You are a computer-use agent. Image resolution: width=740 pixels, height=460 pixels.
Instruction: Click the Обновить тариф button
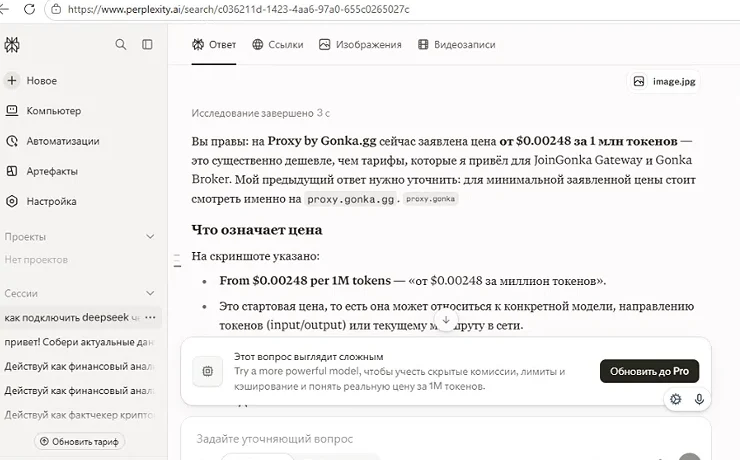pos(79,442)
